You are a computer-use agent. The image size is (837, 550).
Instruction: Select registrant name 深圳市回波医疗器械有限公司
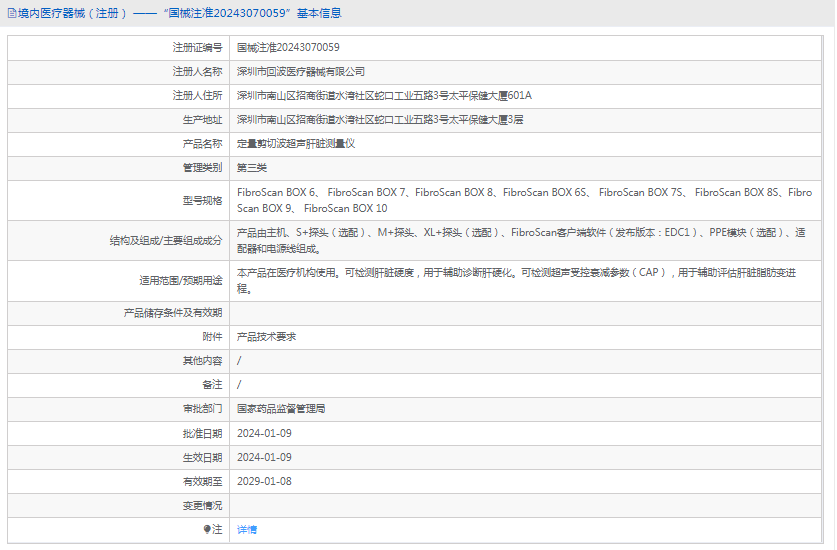(x=301, y=72)
